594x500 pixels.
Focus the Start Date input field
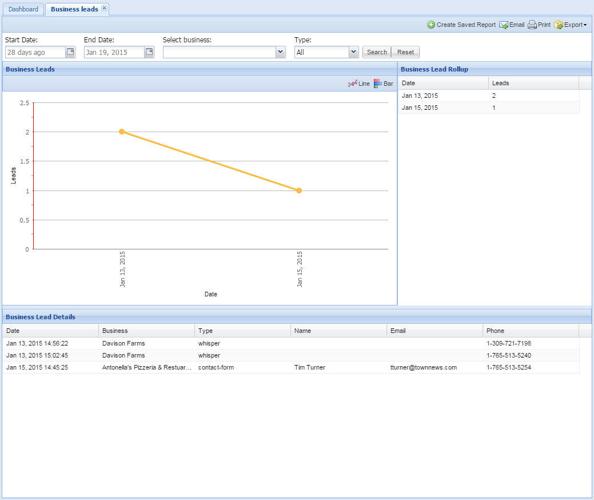tap(35, 52)
